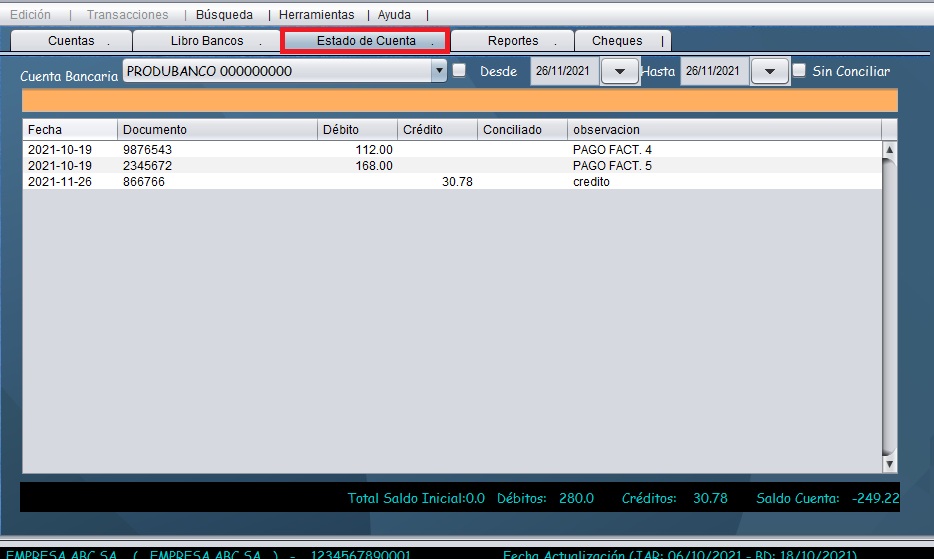Open the Búsqueda menu
This screenshot has height=559, width=934.
click(x=224, y=15)
